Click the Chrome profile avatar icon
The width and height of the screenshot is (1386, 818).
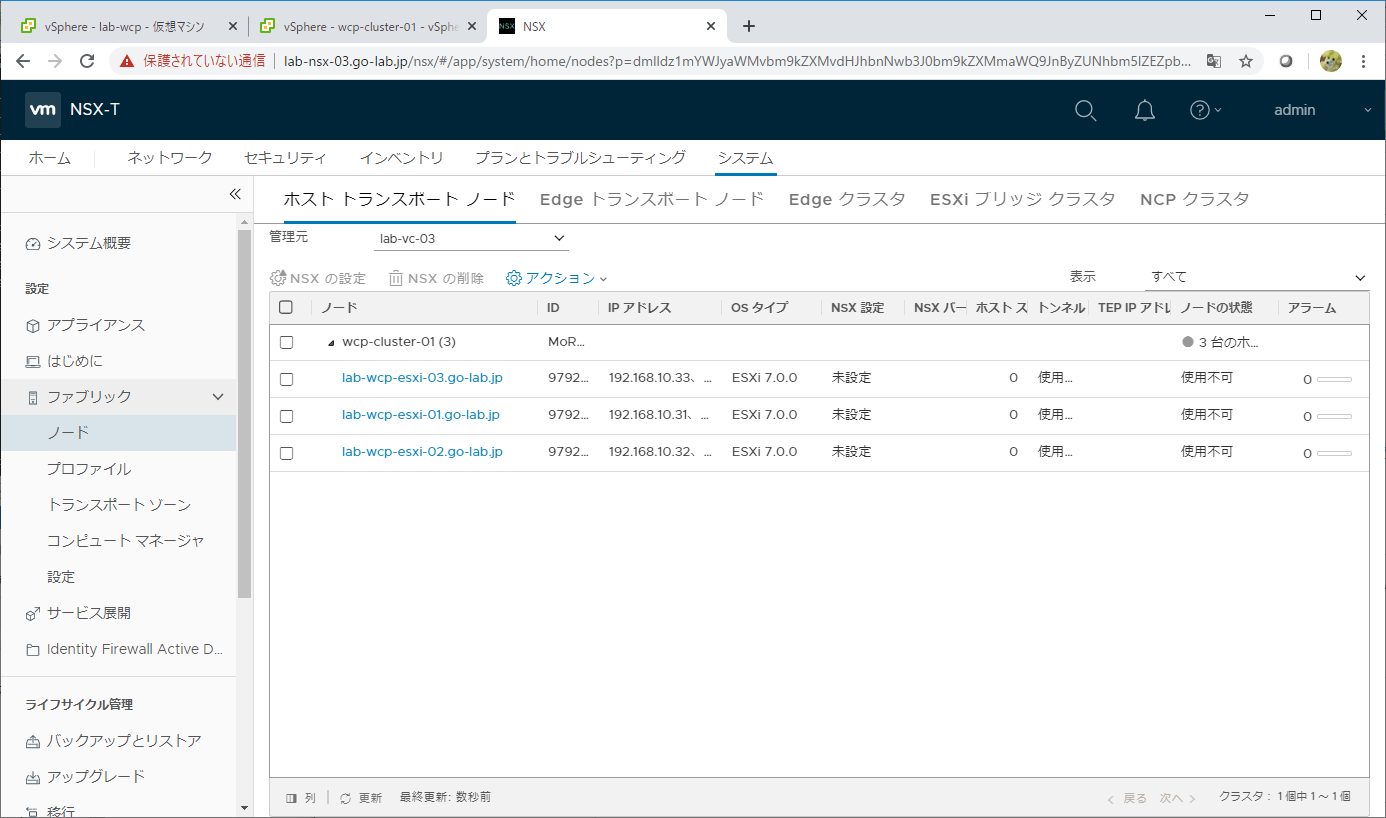(x=1330, y=61)
